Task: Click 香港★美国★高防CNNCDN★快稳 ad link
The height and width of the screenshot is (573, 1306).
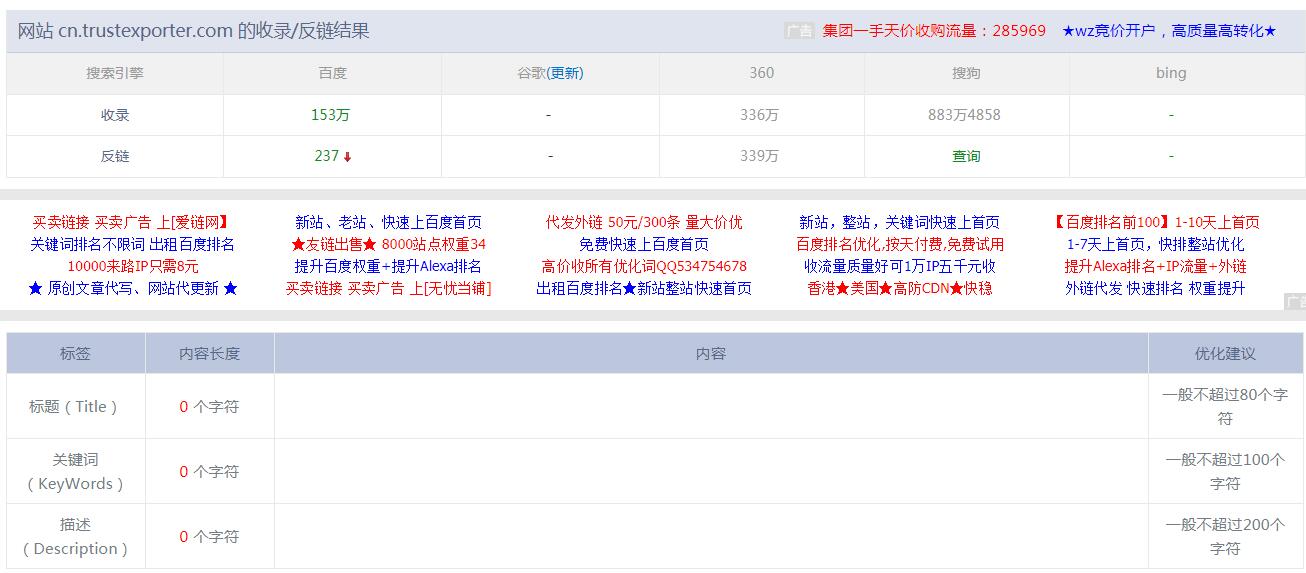Action: click(x=899, y=288)
